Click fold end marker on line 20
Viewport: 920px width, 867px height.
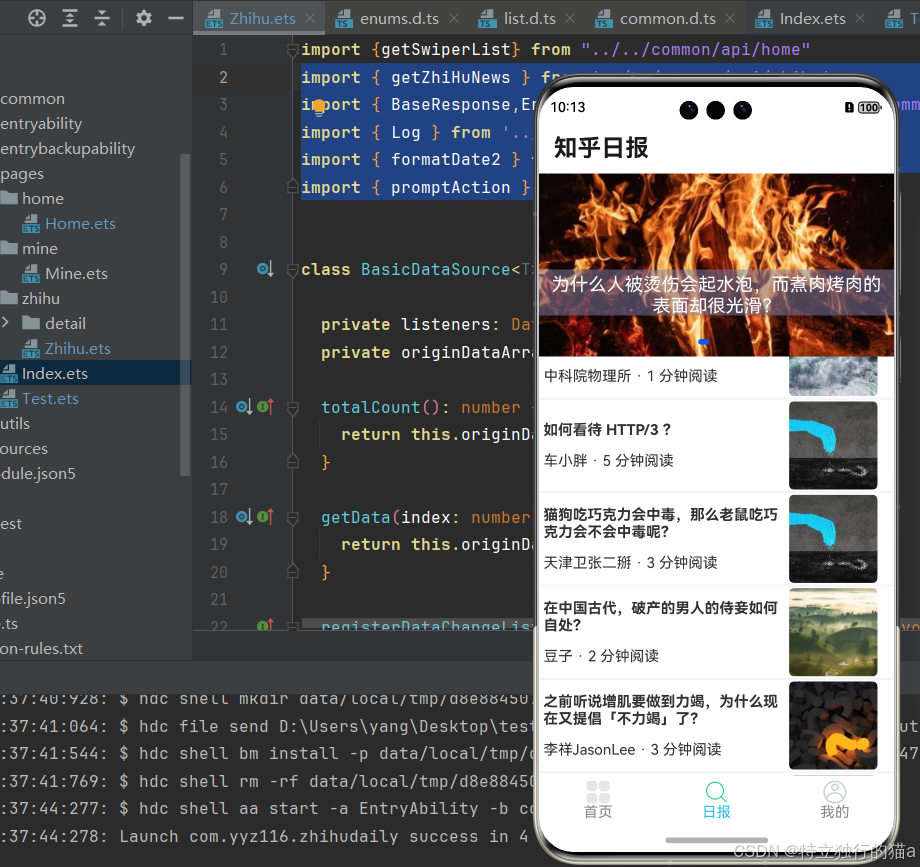(292, 571)
